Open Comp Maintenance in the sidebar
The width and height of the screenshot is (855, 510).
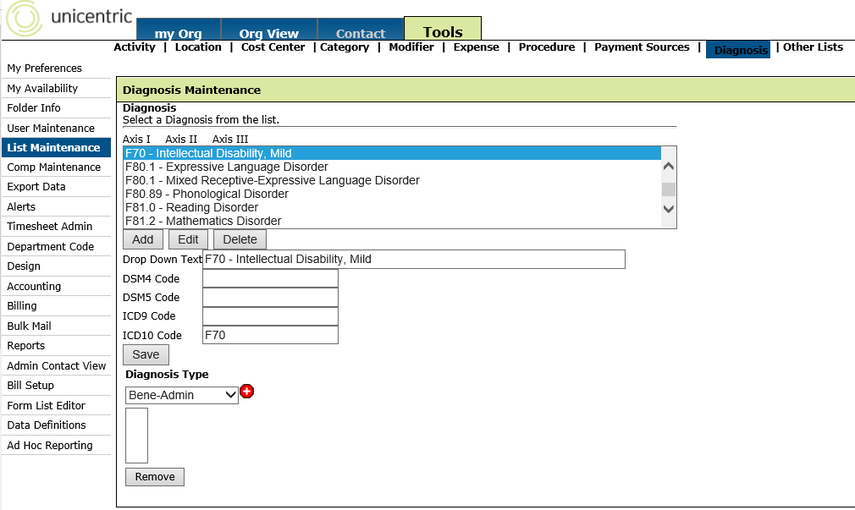point(56,167)
